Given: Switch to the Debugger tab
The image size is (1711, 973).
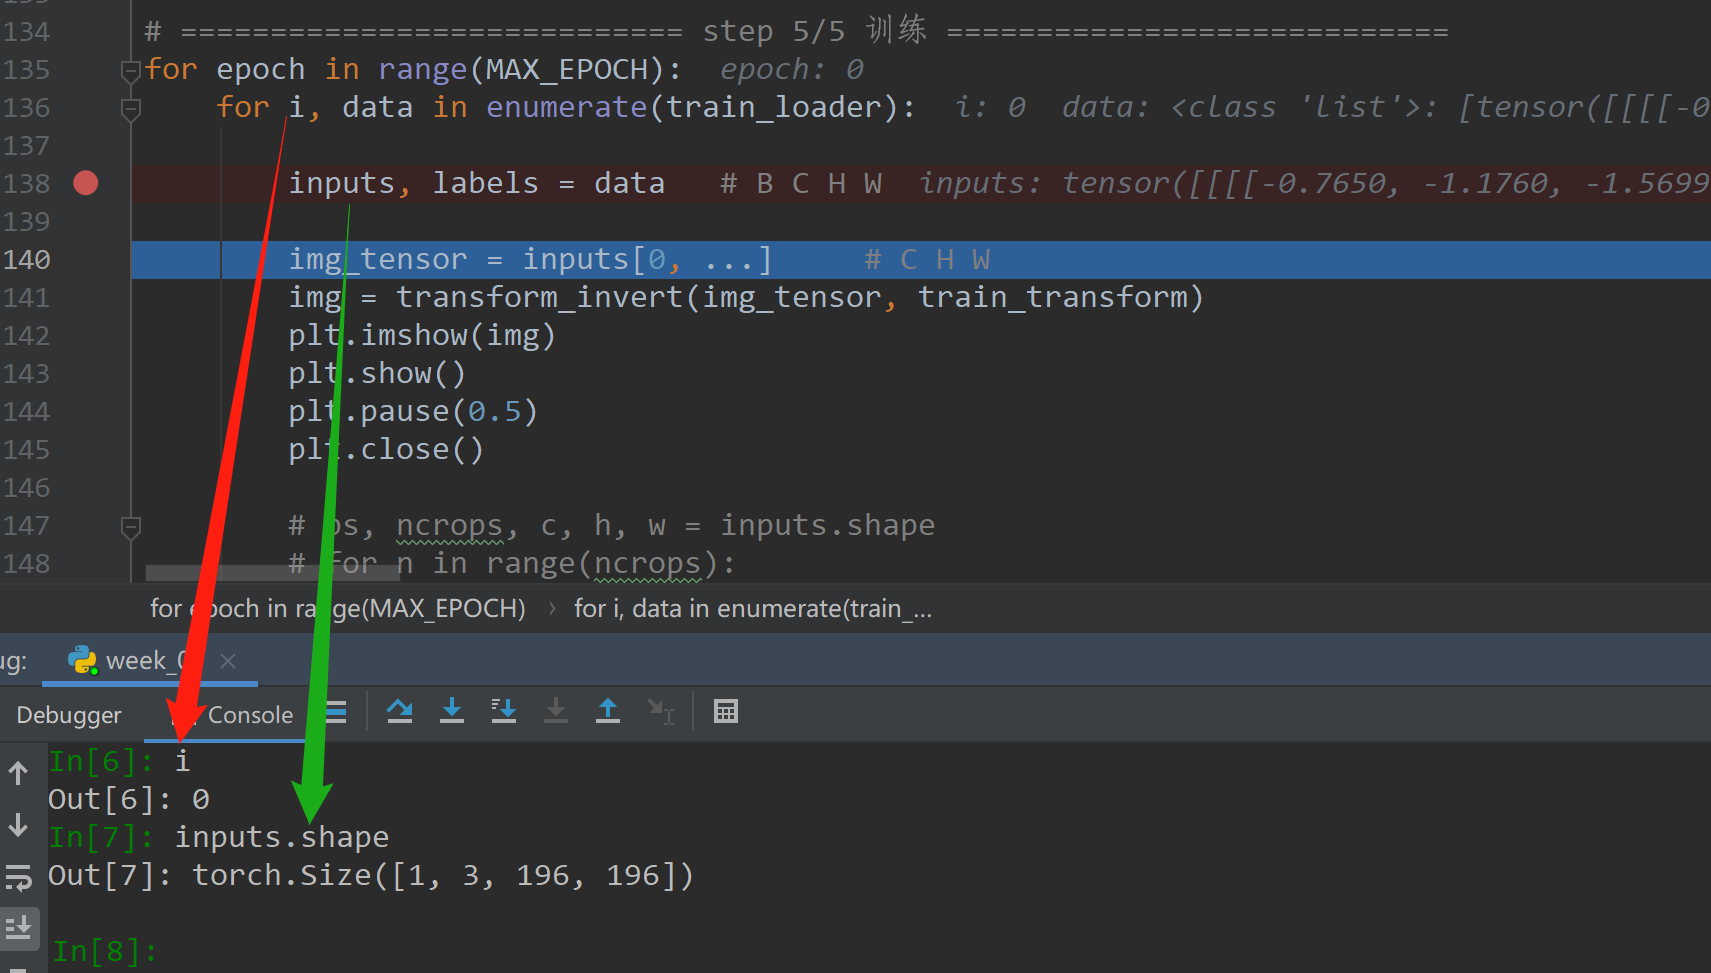Looking at the screenshot, I should pyautogui.click(x=69, y=715).
